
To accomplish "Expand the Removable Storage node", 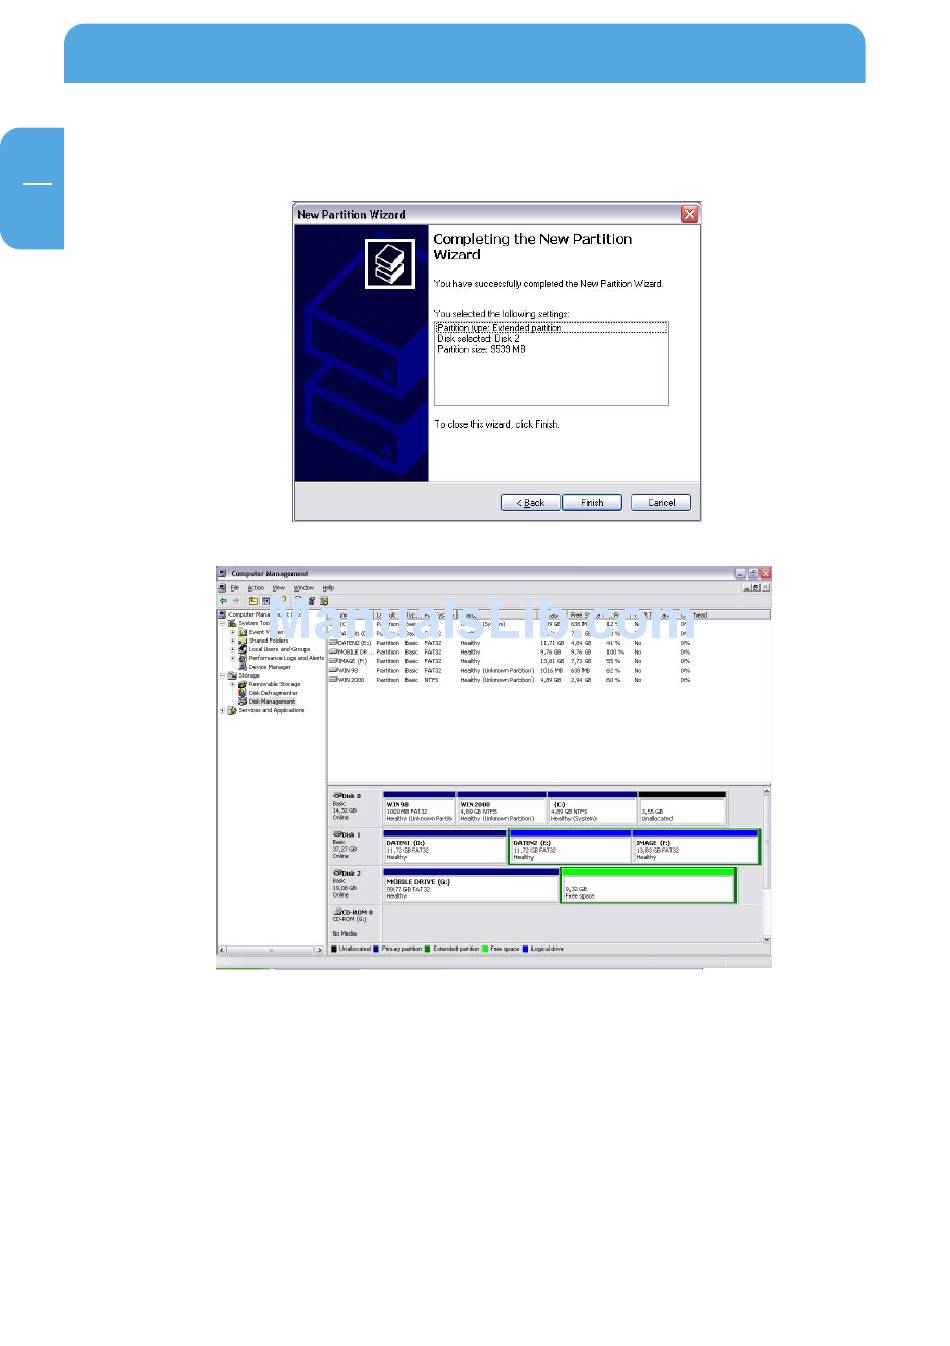I will [x=232, y=684].
